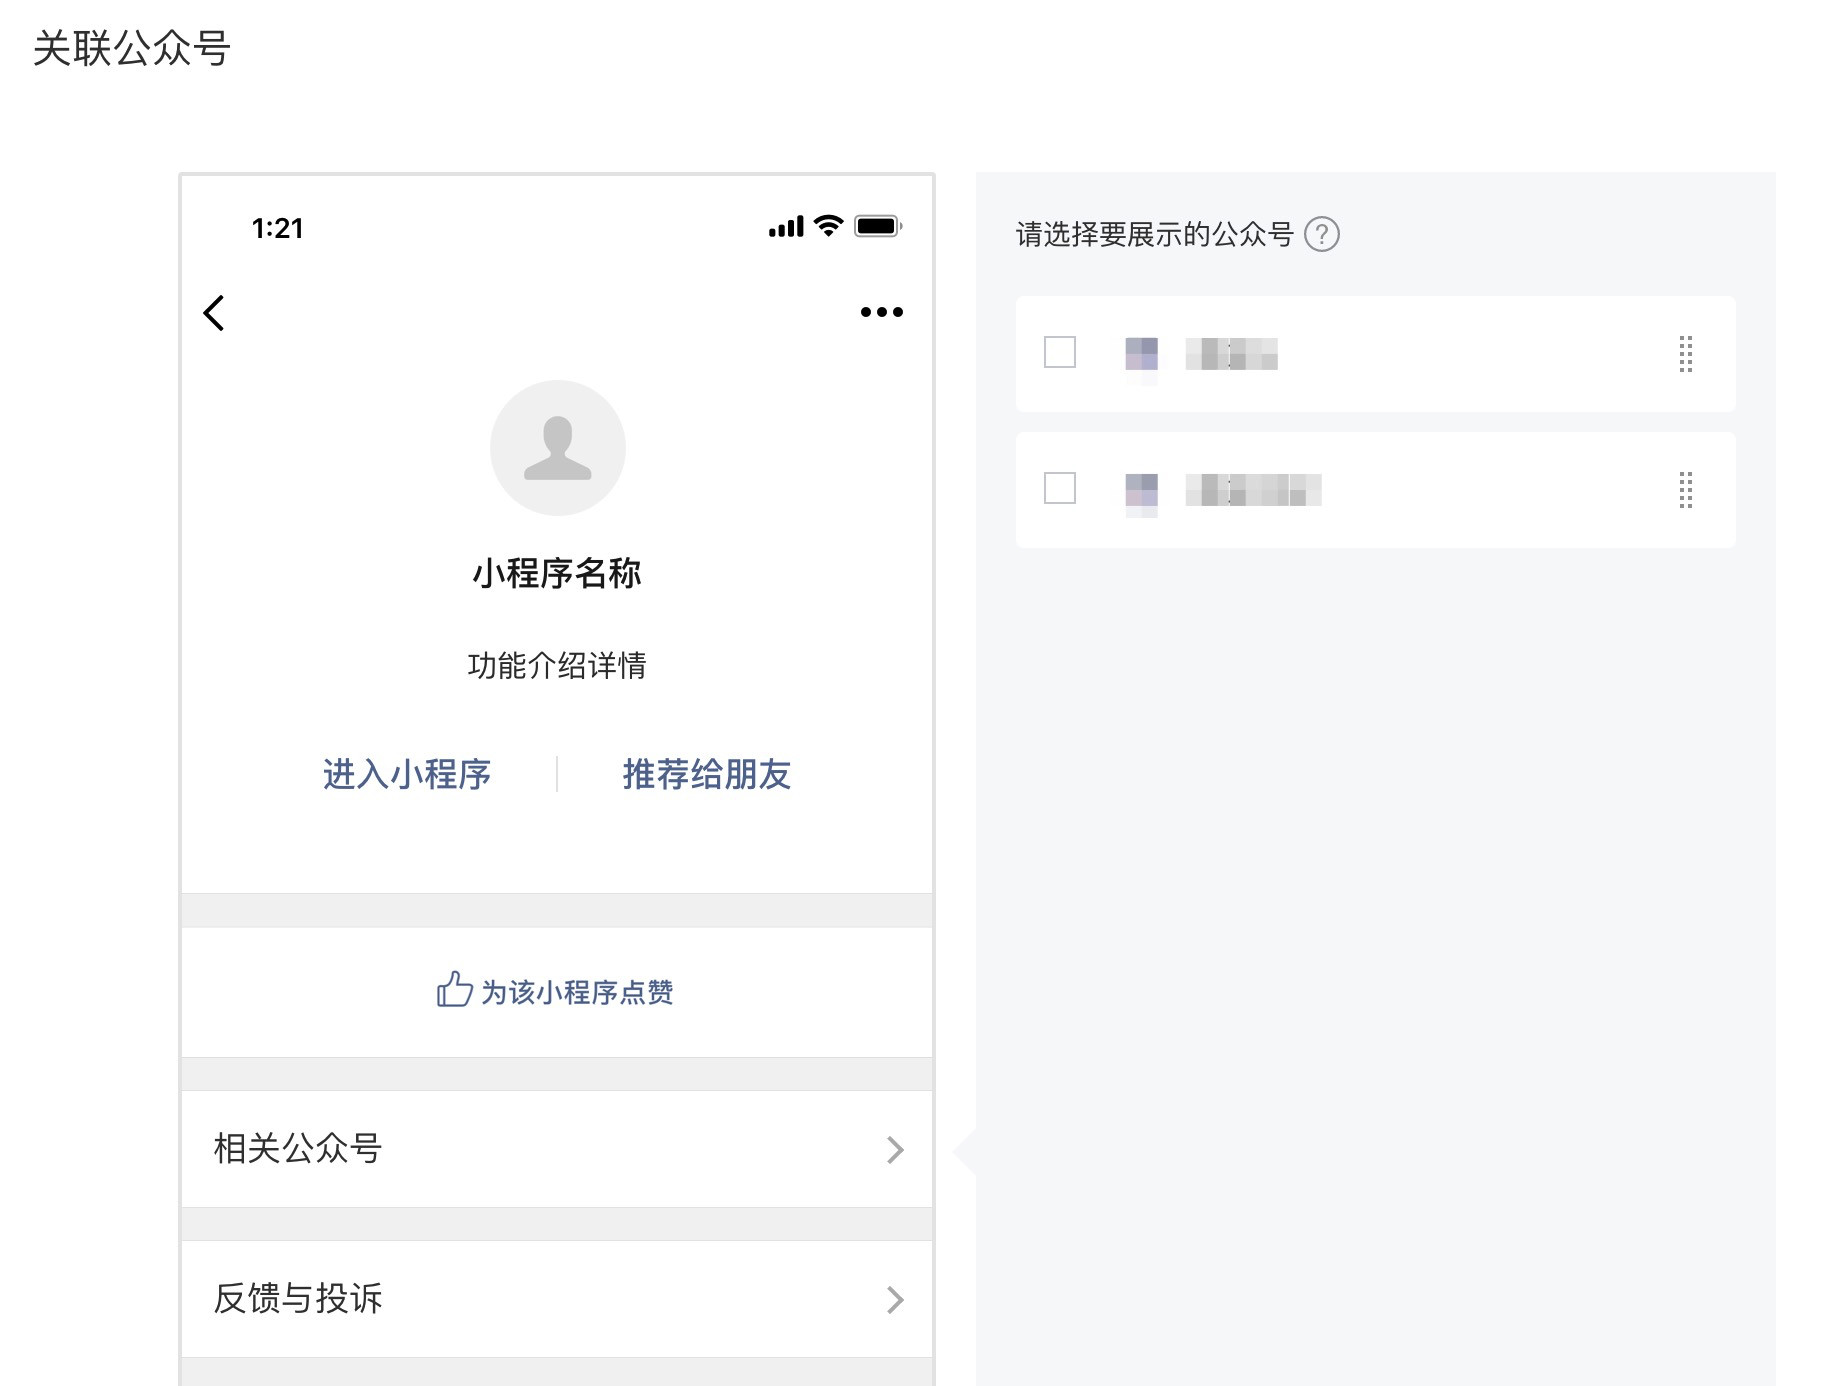Click the back arrow in phone preview

pos(214,313)
